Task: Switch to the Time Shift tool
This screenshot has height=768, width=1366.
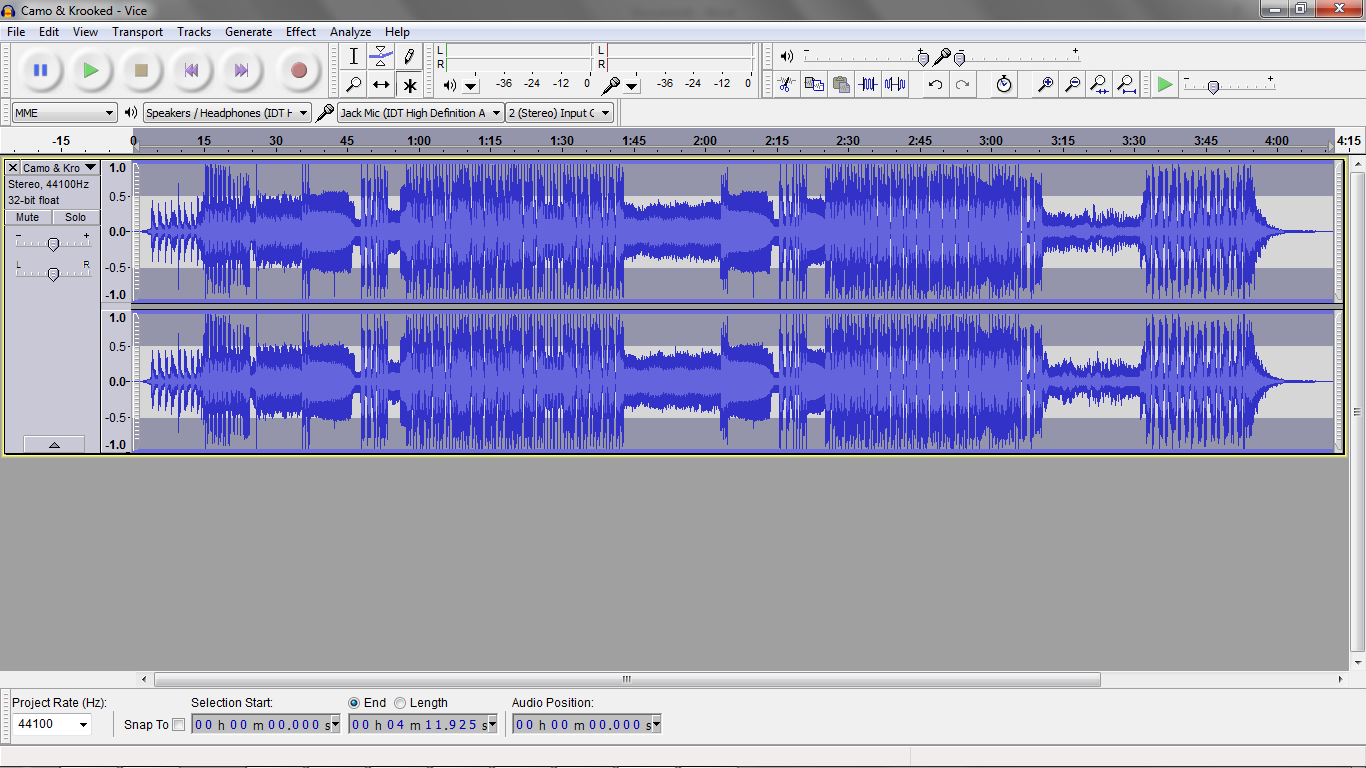Action: pos(381,85)
